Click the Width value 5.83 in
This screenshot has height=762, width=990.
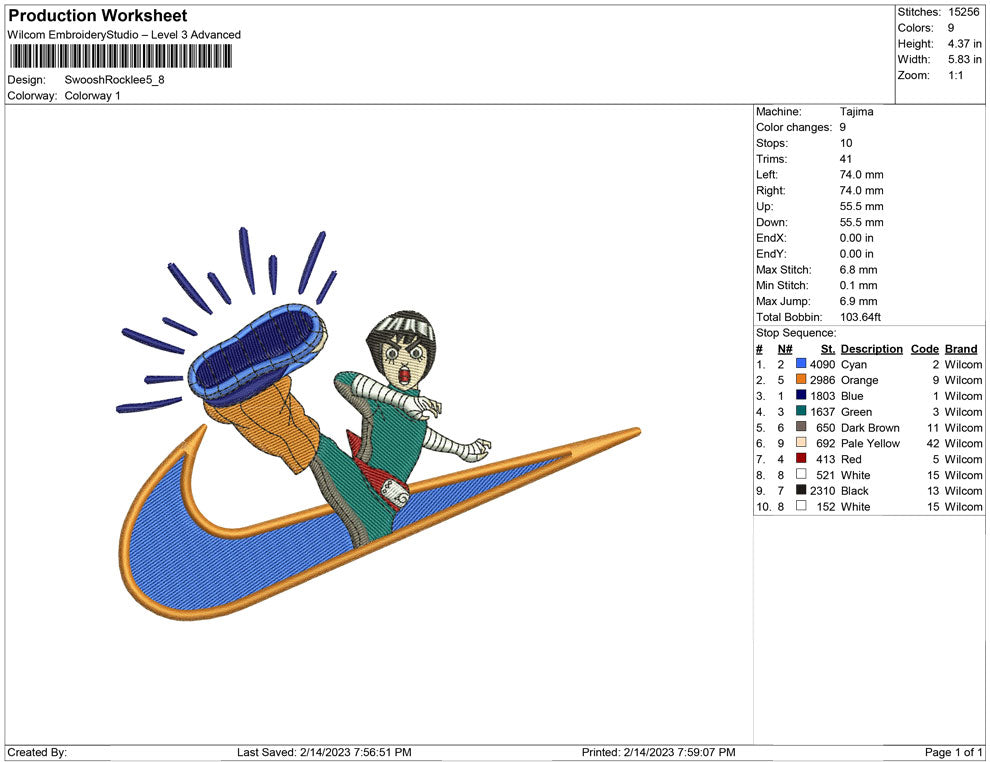[964, 59]
